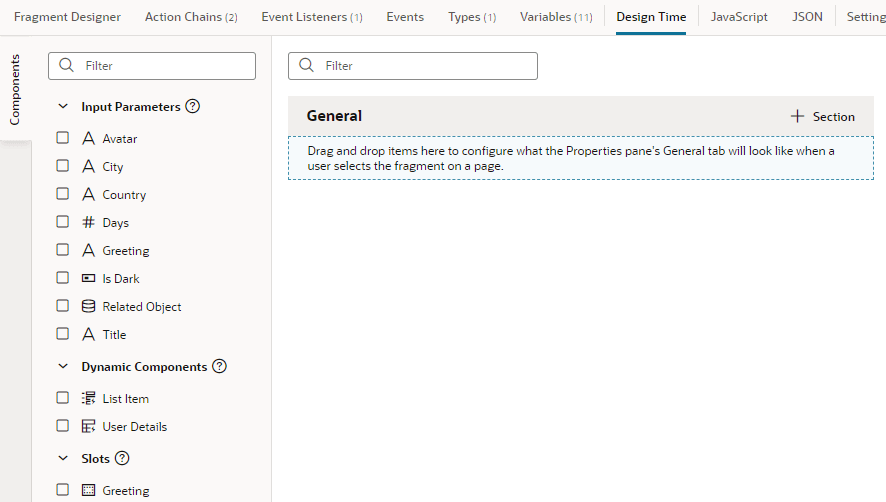
Task: Click the Dynamic Components help icon
Action: 220,366
